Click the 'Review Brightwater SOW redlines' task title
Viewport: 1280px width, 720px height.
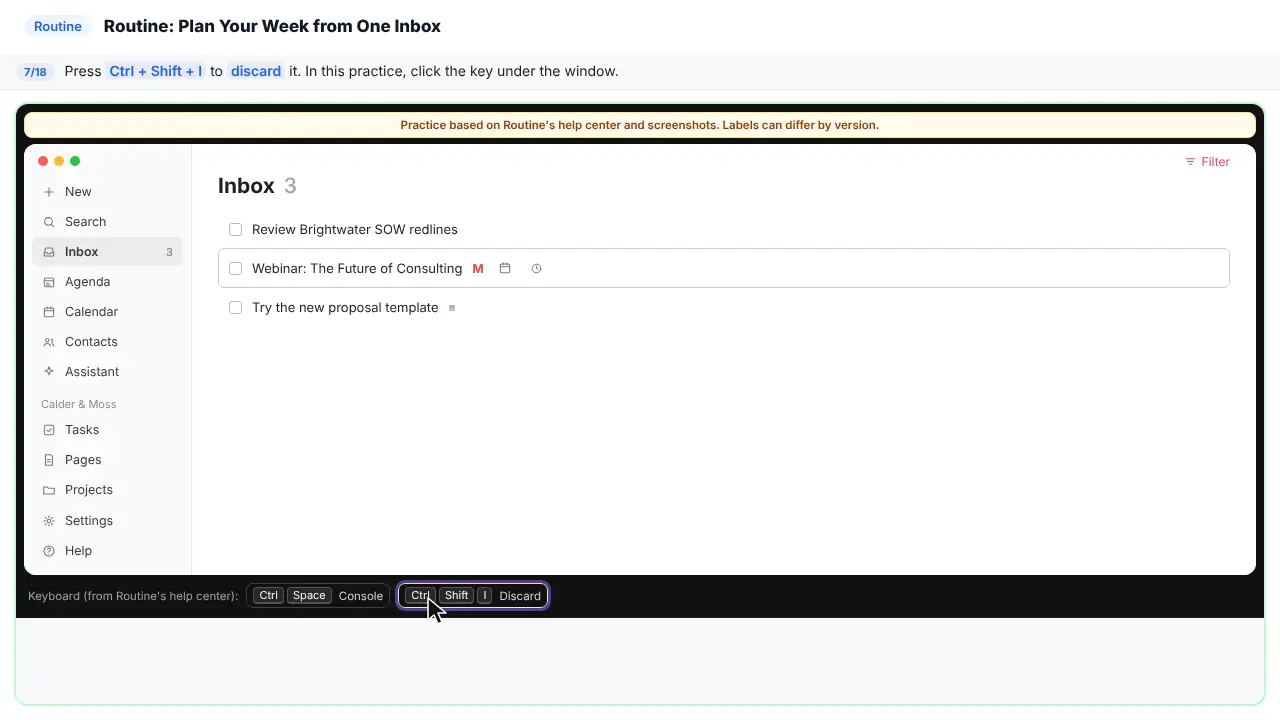coord(355,230)
